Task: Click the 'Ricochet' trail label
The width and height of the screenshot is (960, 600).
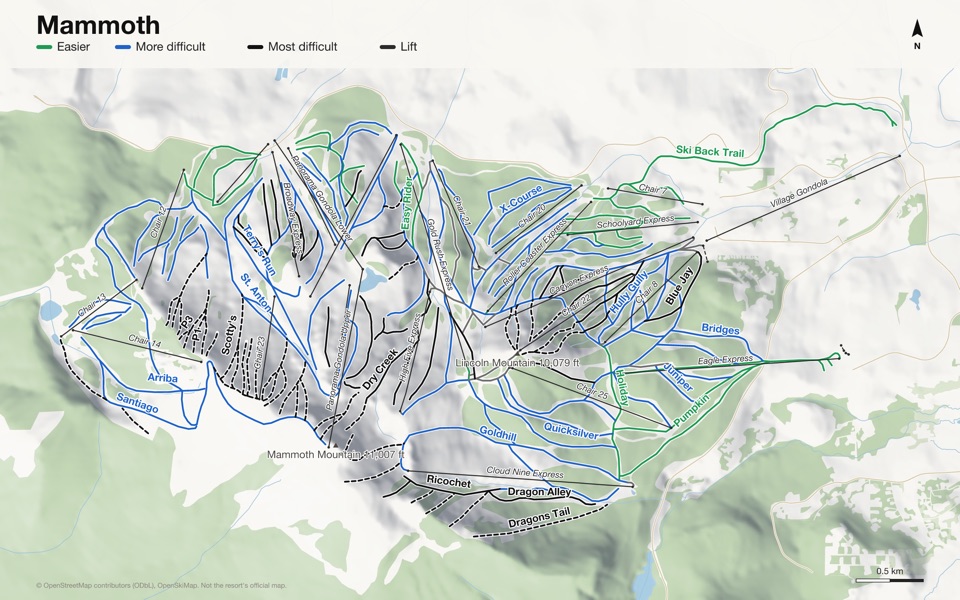Action: click(449, 482)
